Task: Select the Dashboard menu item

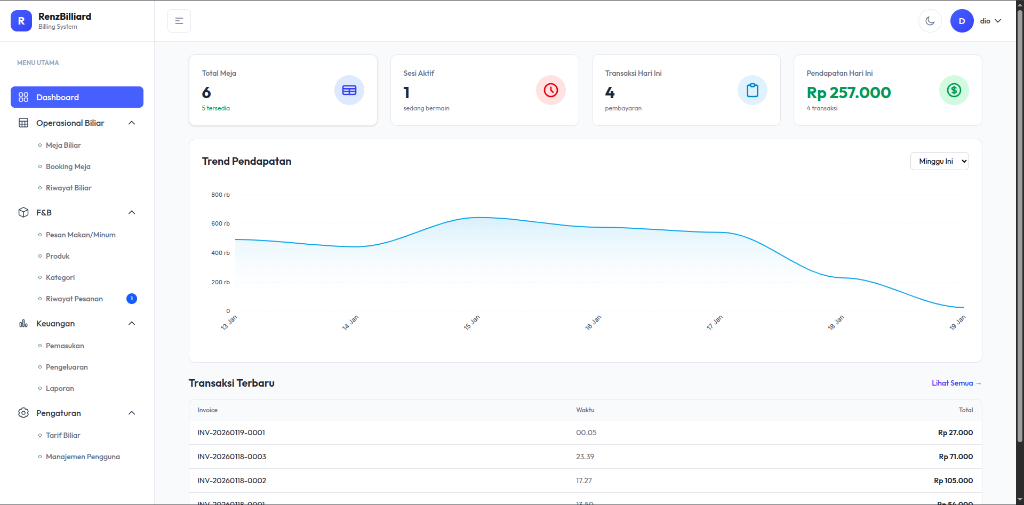Action: (77, 97)
